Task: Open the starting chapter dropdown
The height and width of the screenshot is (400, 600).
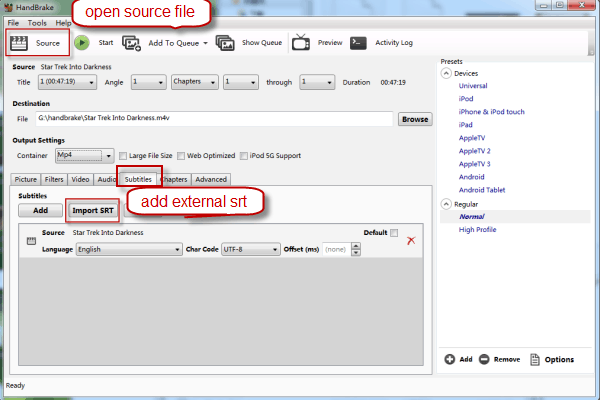Action: tap(241, 82)
